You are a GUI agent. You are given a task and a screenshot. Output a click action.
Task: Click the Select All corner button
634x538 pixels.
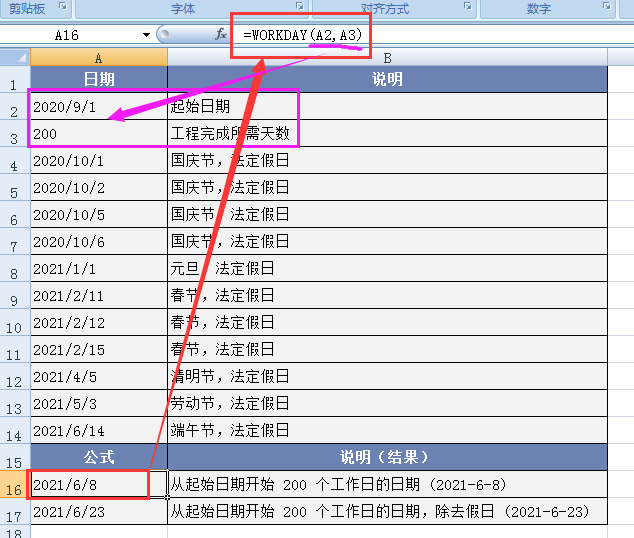[15, 57]
